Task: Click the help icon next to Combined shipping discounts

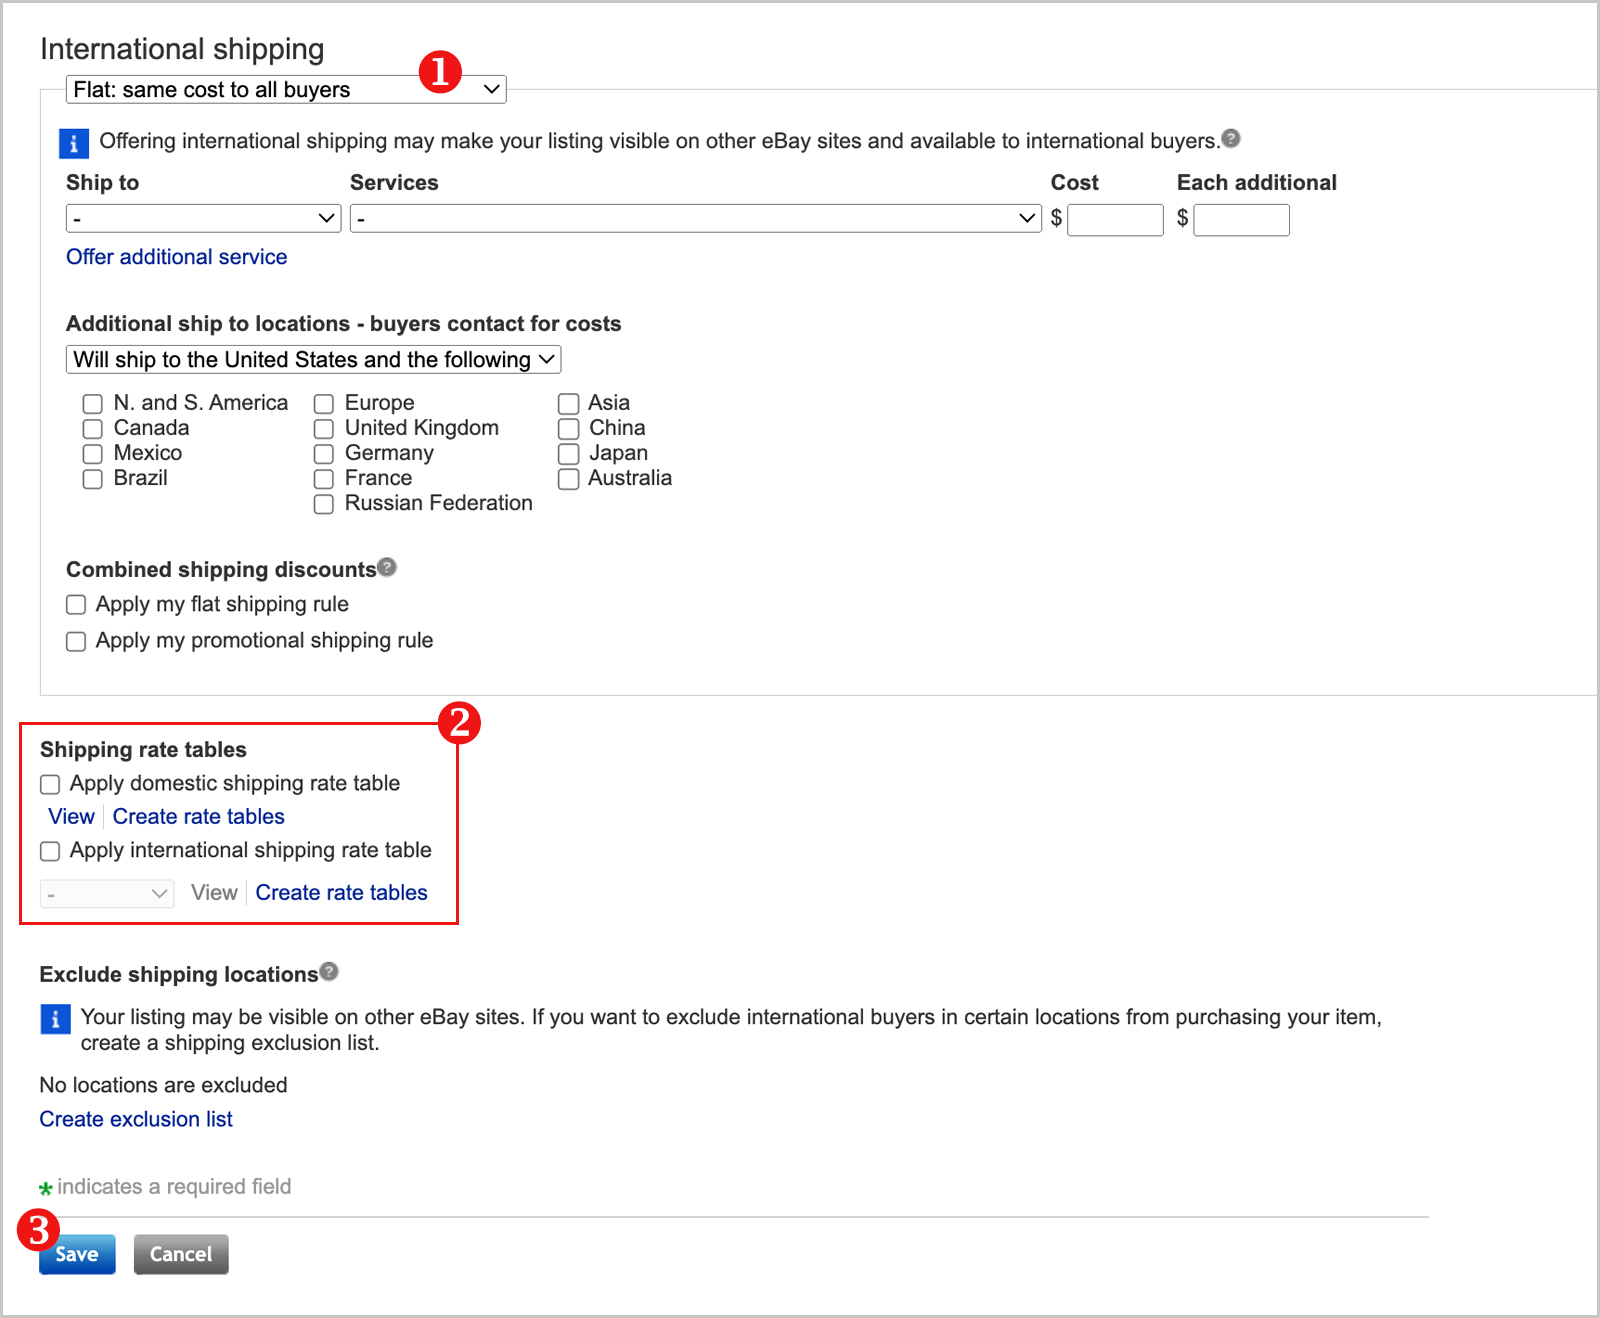Action: (x=387, y=566)
